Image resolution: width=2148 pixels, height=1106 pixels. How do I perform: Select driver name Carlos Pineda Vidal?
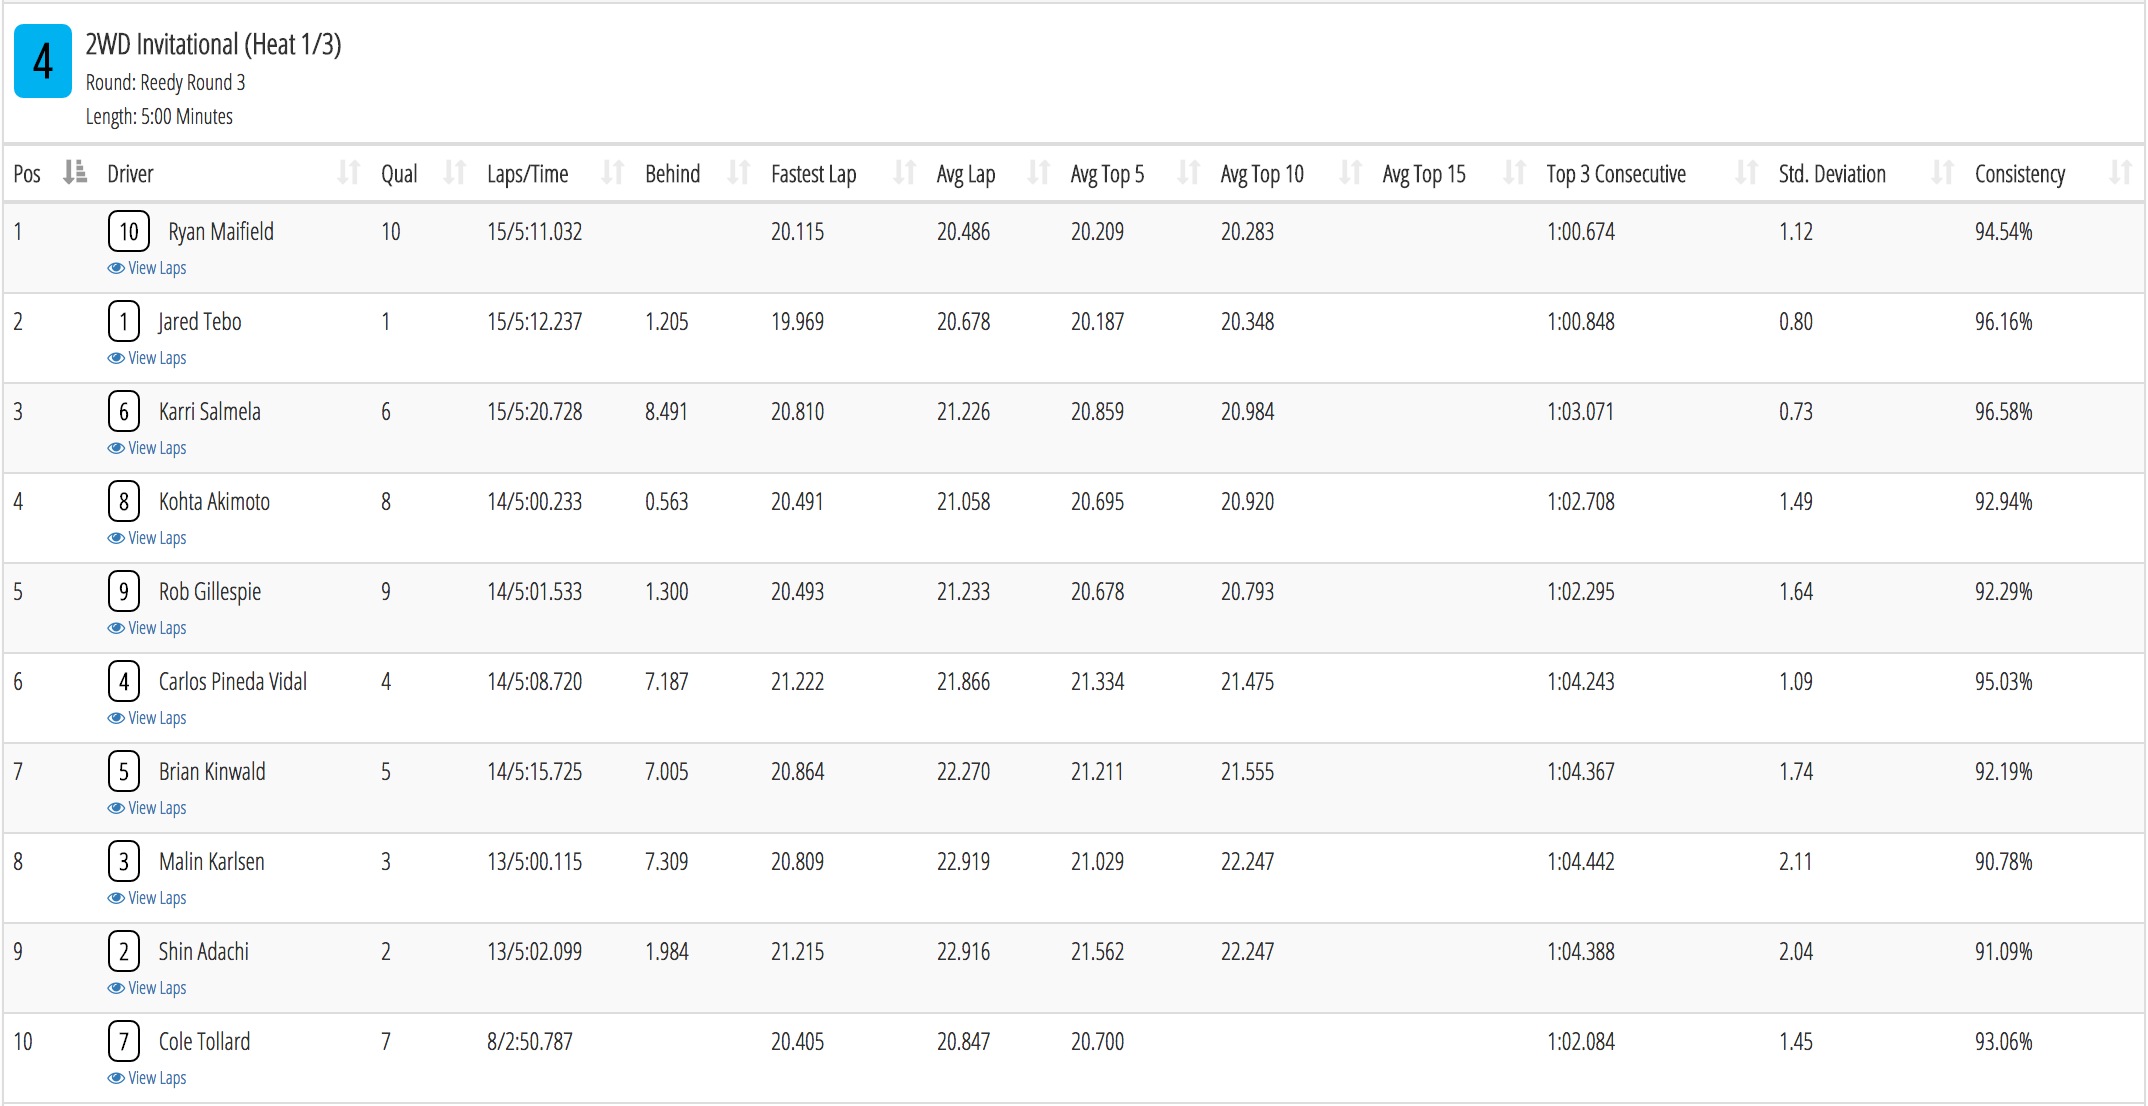(233, 682)
